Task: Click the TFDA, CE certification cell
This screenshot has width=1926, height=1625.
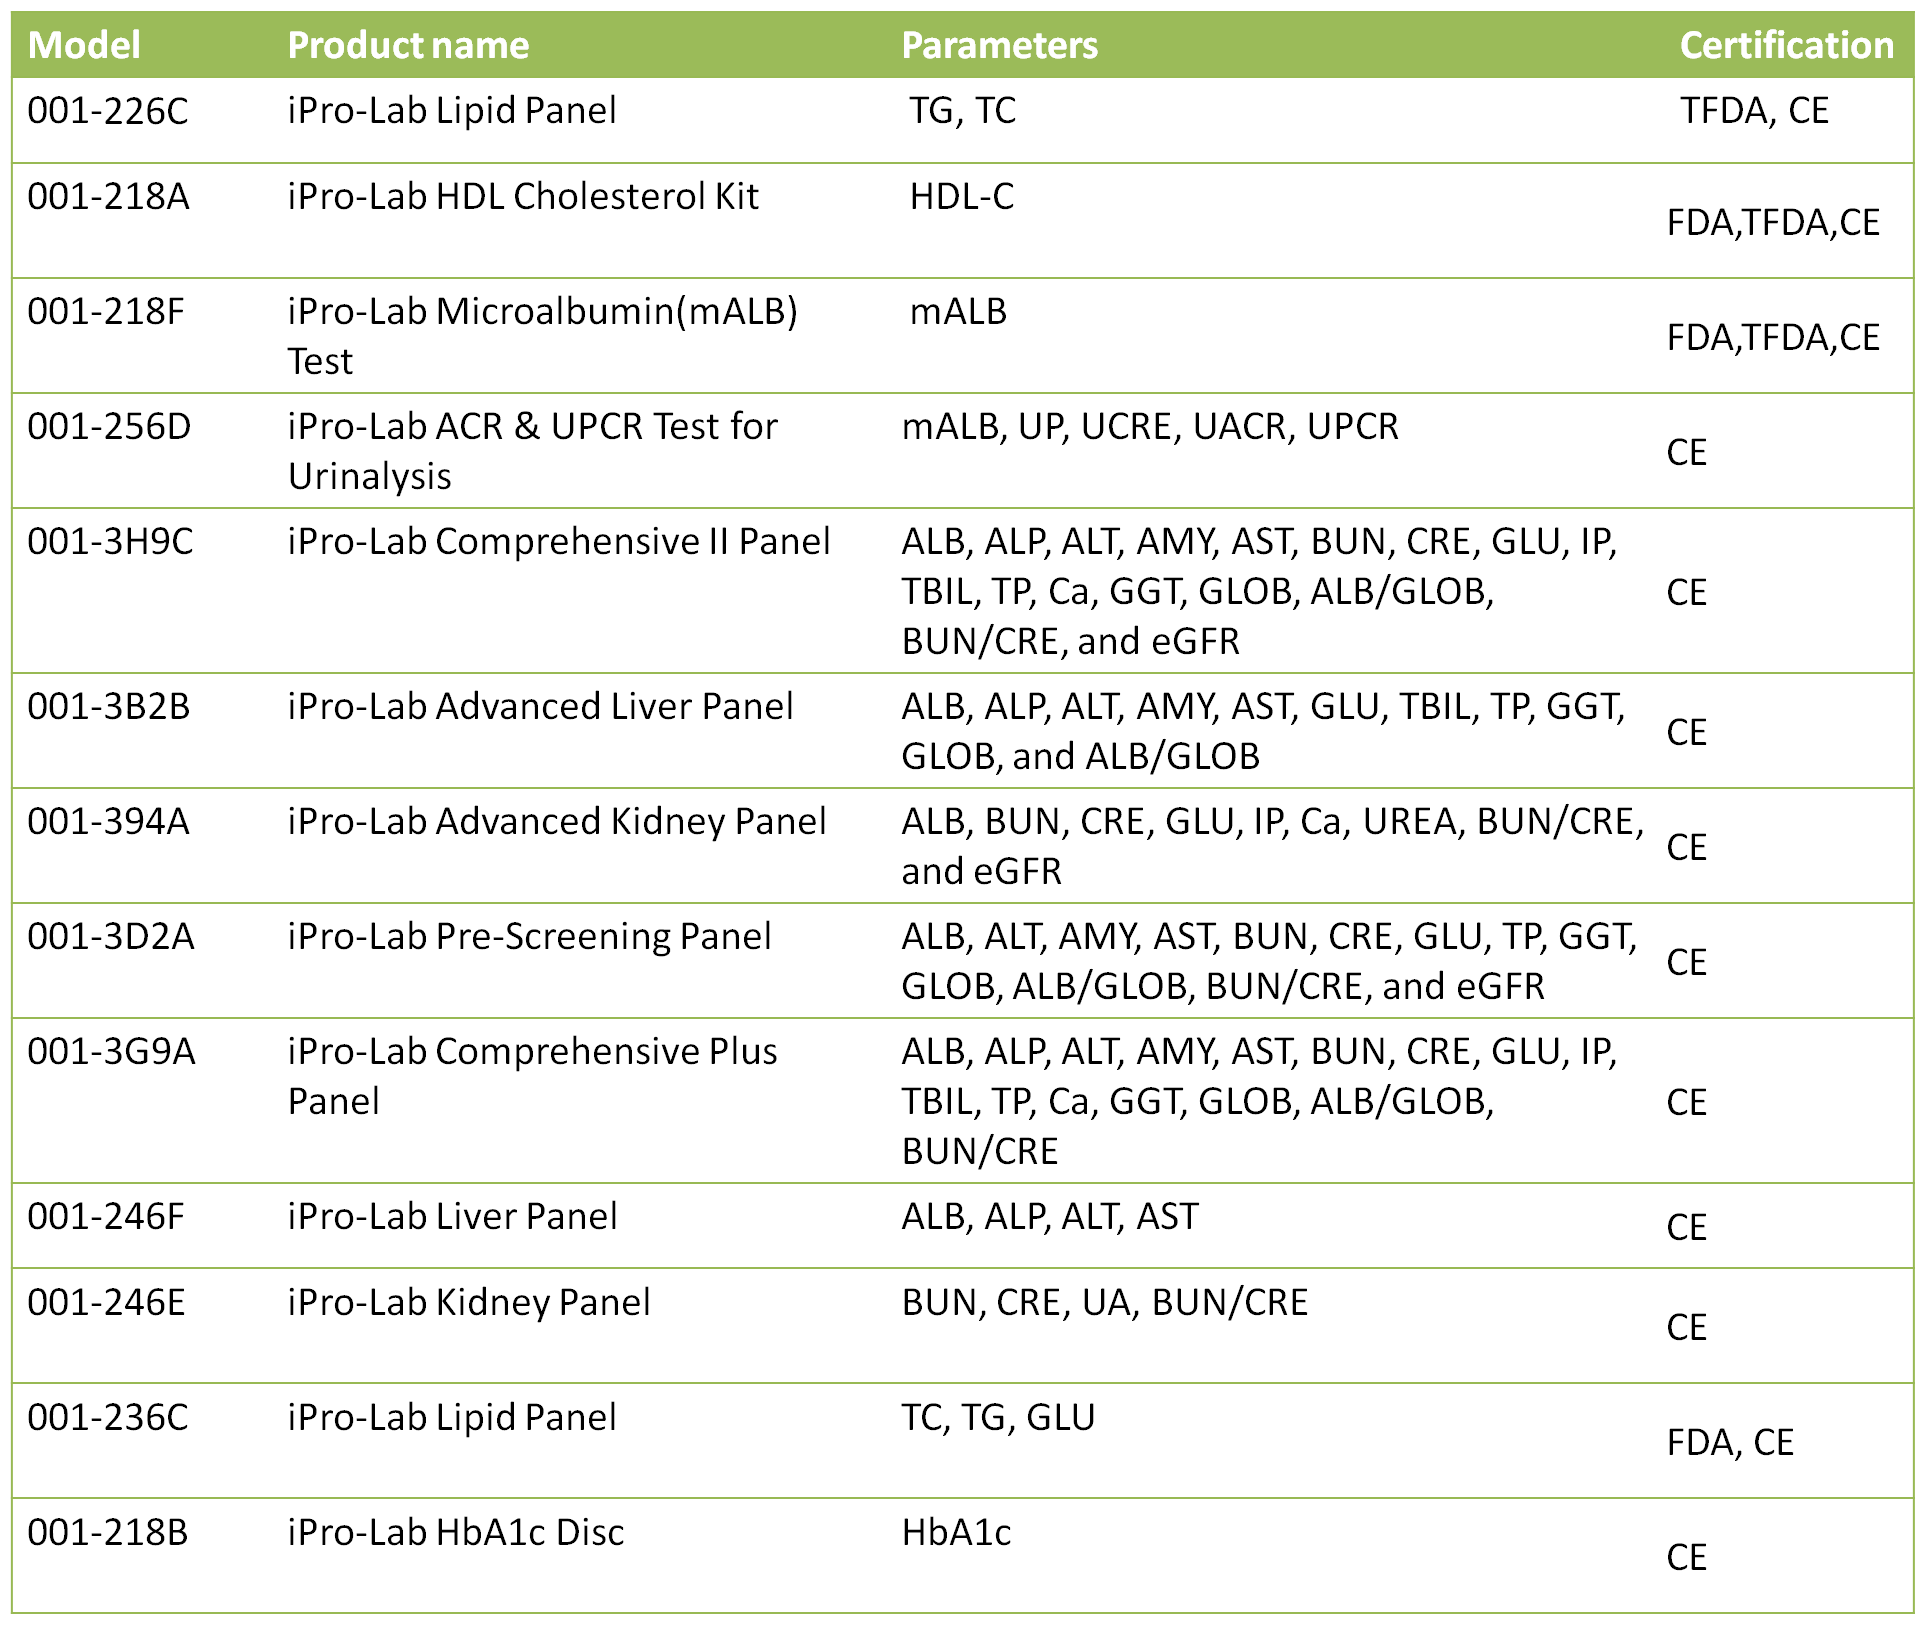Action: [1755, 111]
